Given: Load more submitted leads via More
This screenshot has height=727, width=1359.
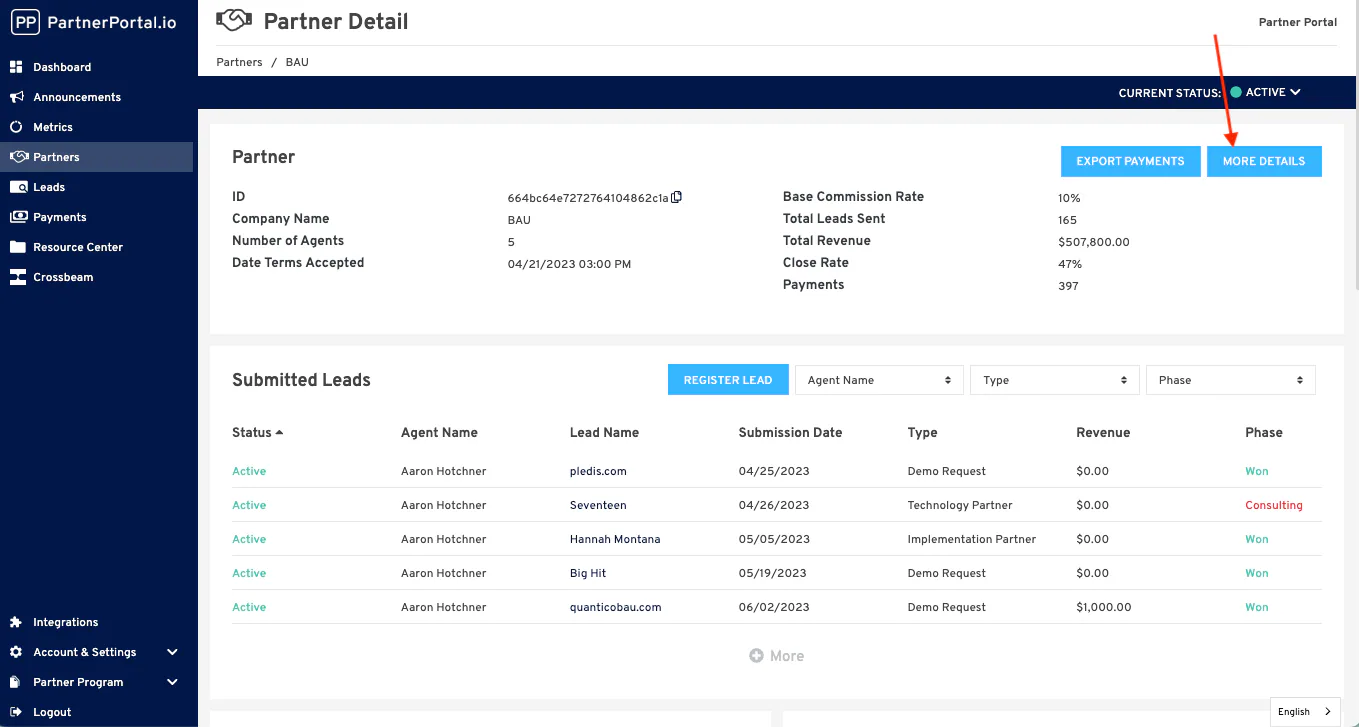Looking at the screenshot, I should [777, 656].
